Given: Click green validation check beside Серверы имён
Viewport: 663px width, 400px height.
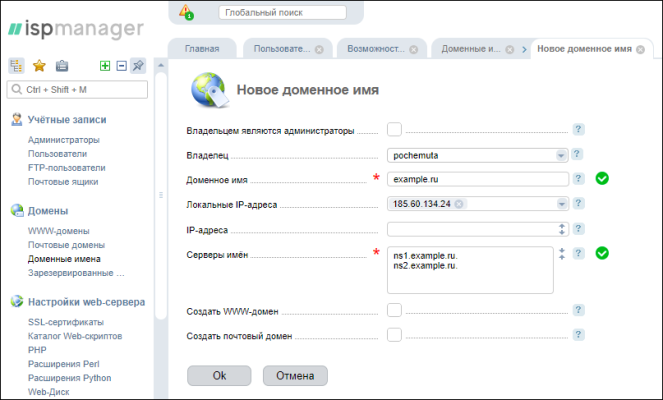Looking at the screenshot, I should 602,253.
